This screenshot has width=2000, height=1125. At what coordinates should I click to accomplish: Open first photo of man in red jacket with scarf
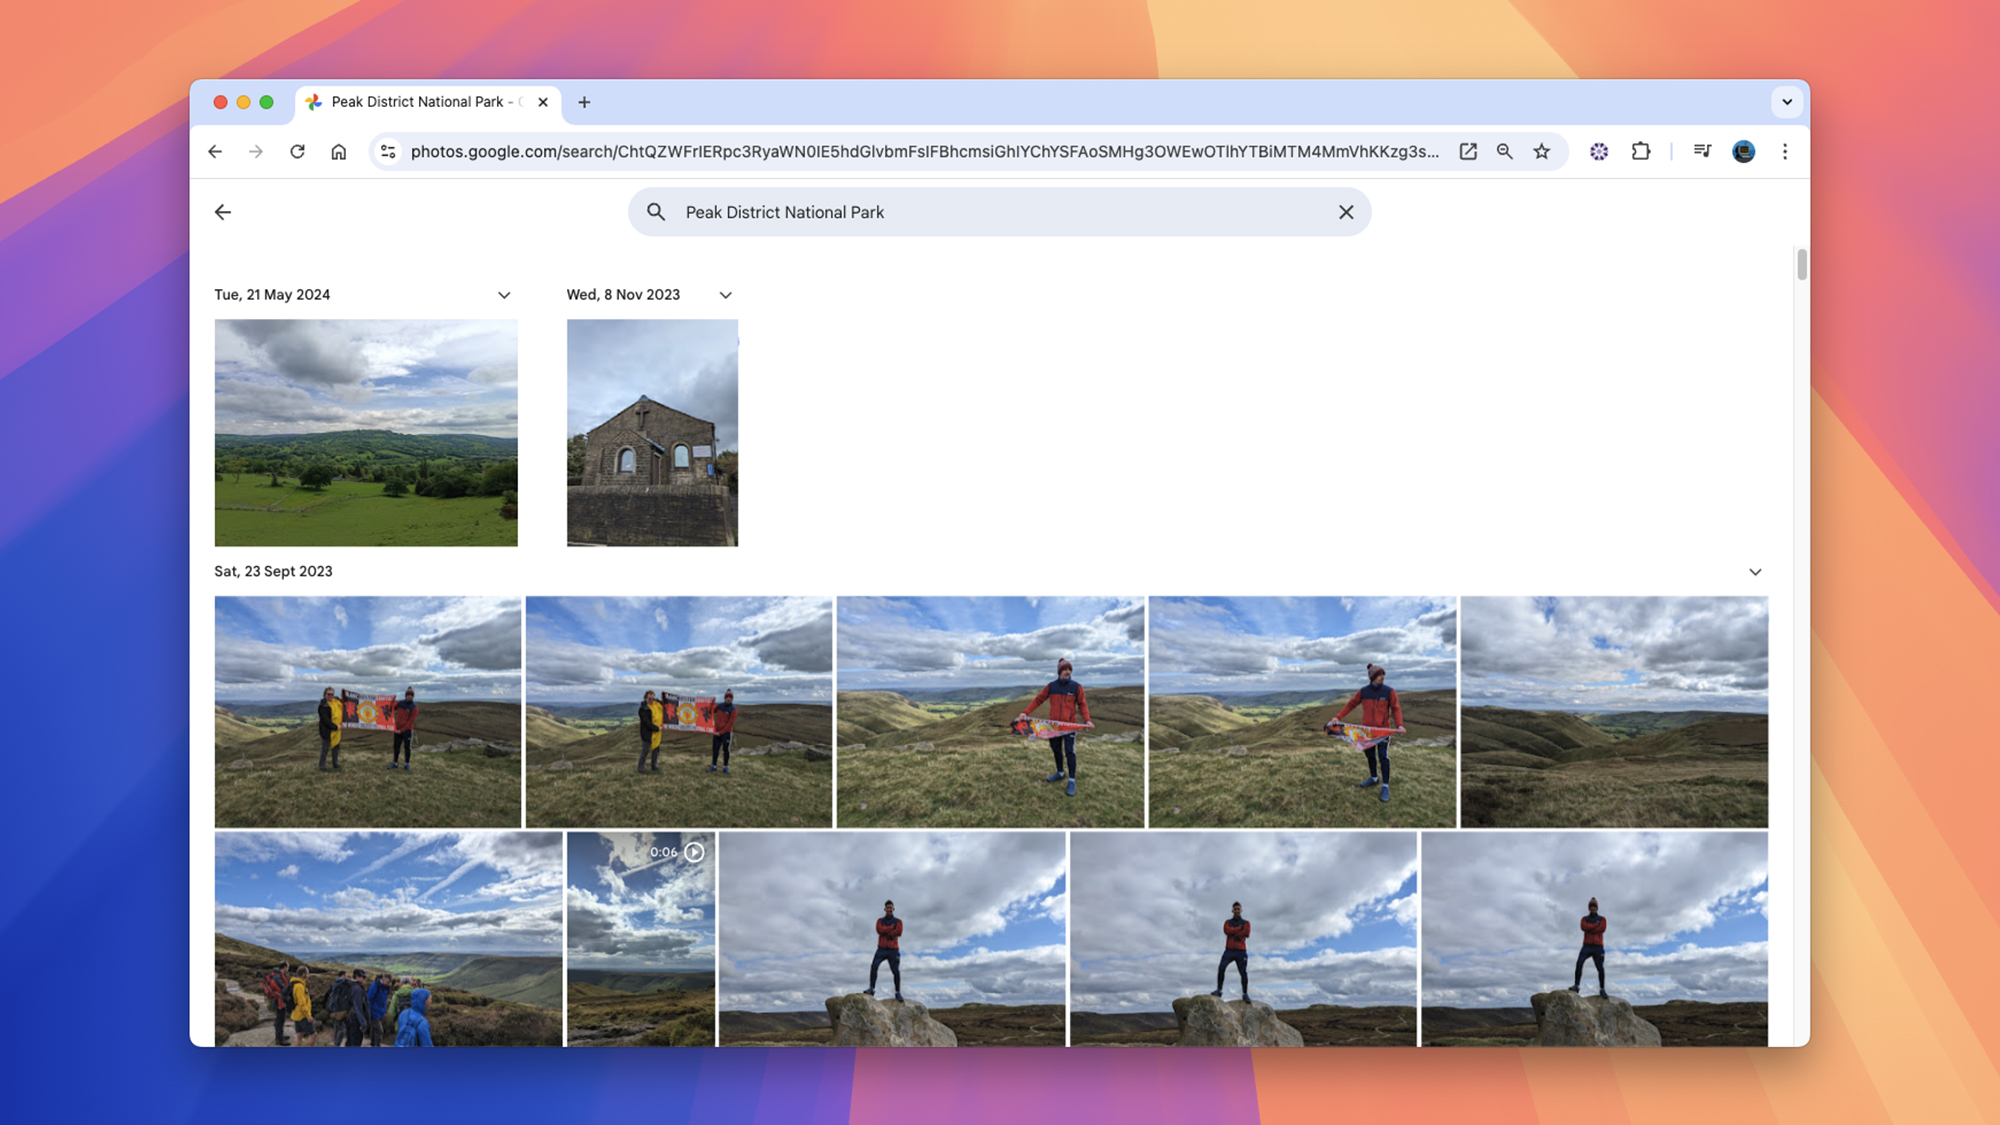[x=990, y=712]
